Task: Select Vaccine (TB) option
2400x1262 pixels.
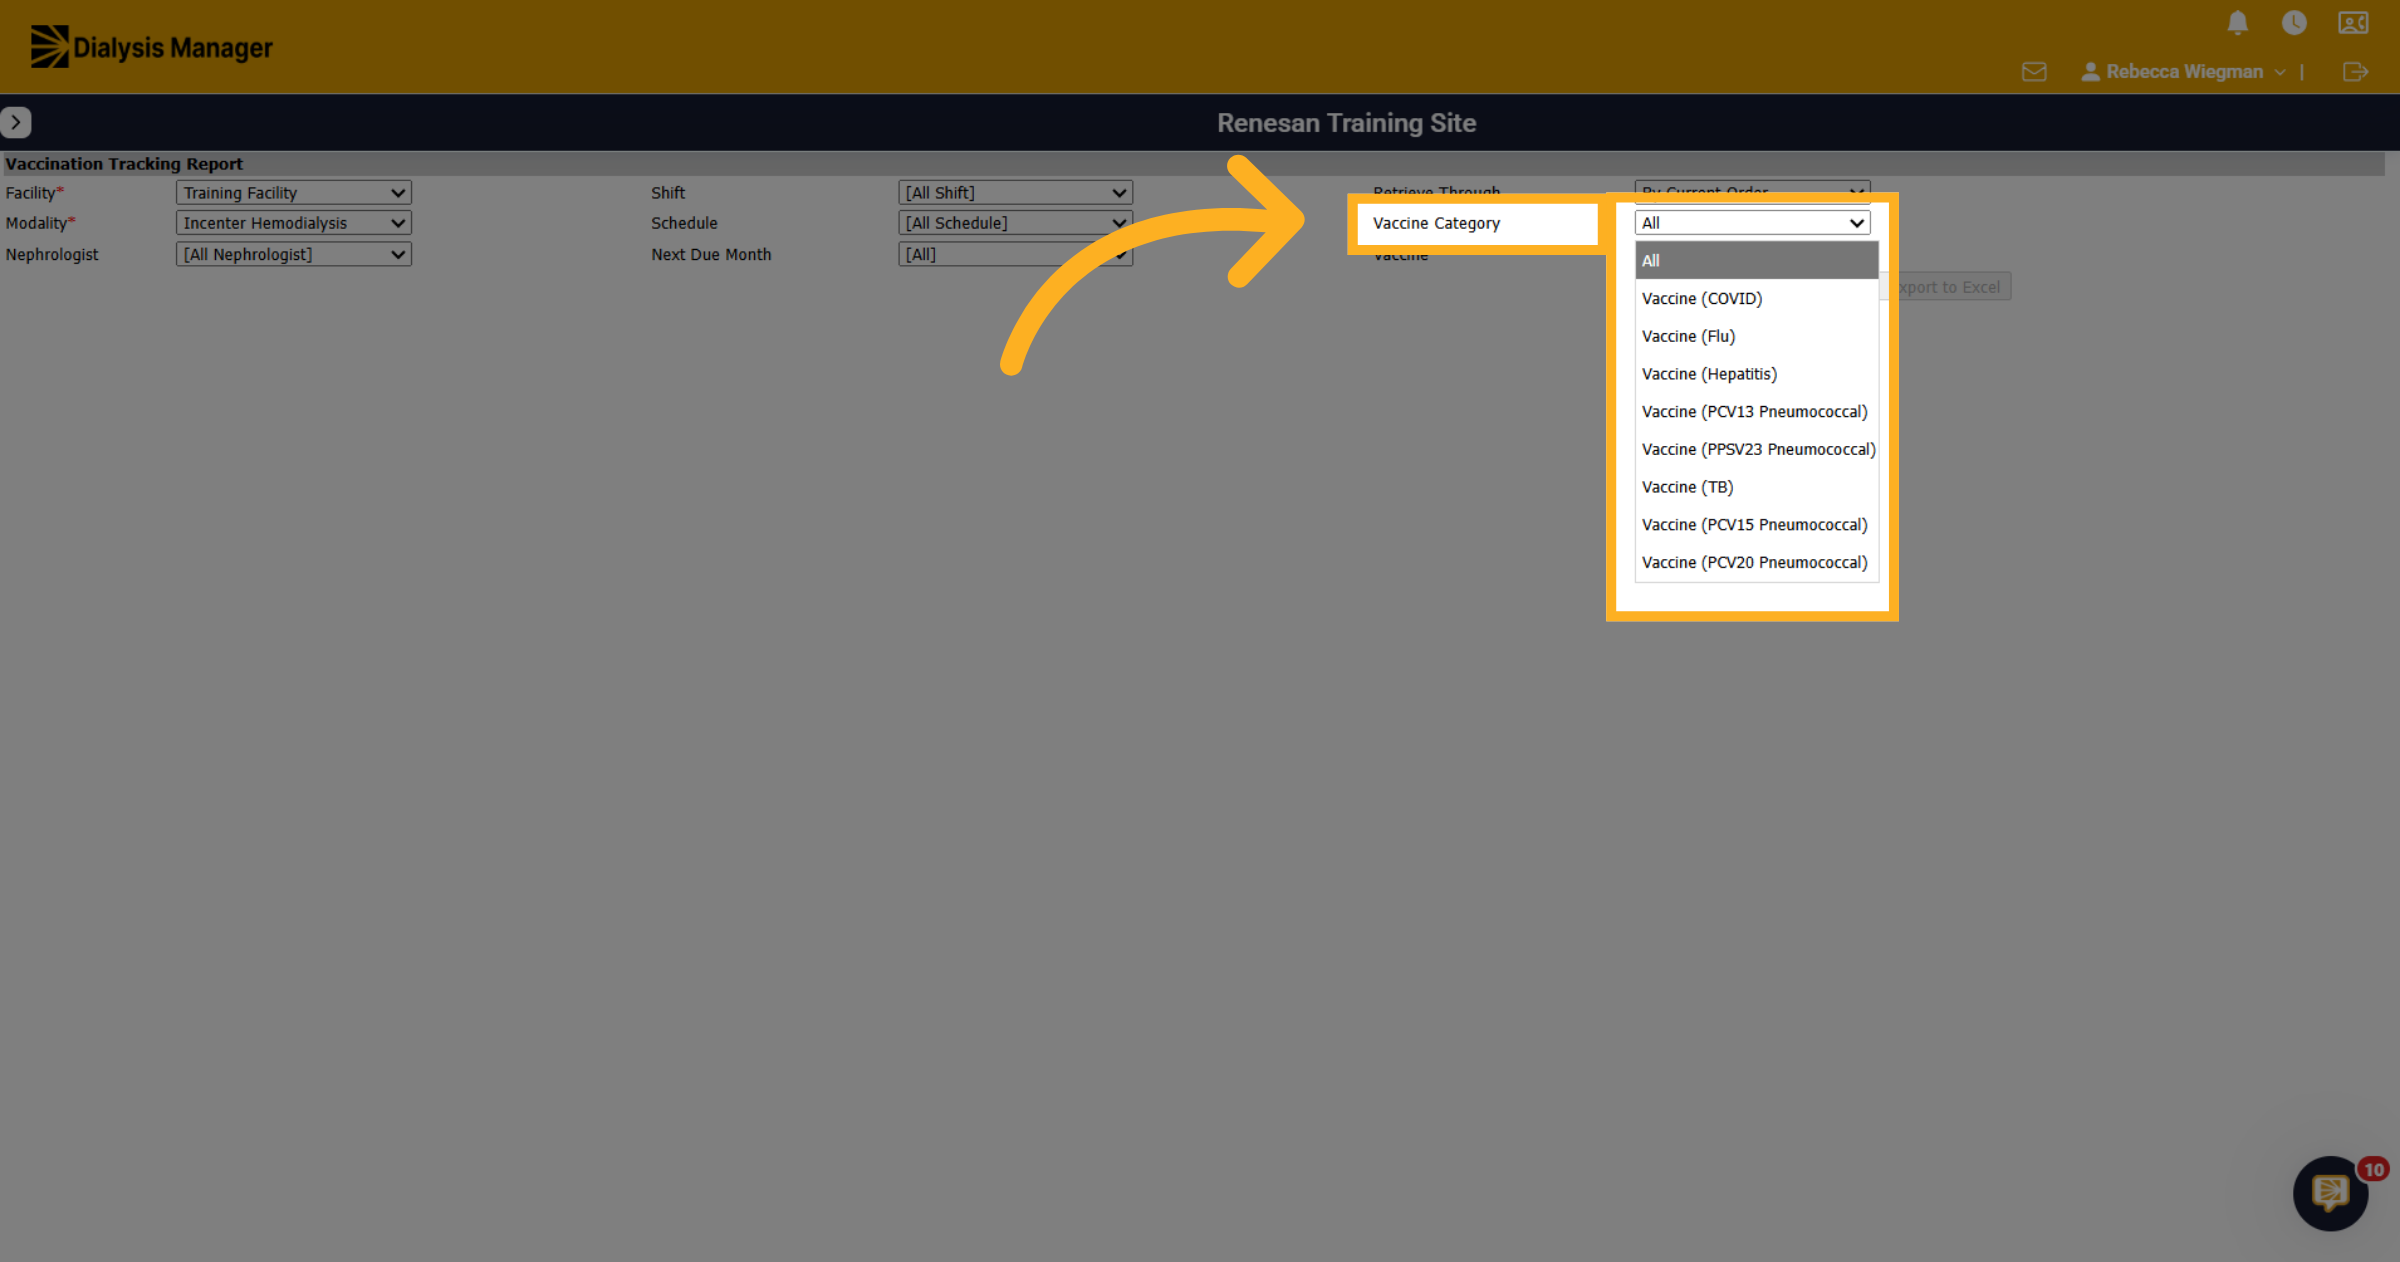Action: pyautogui.click(x=1756, y=487)
